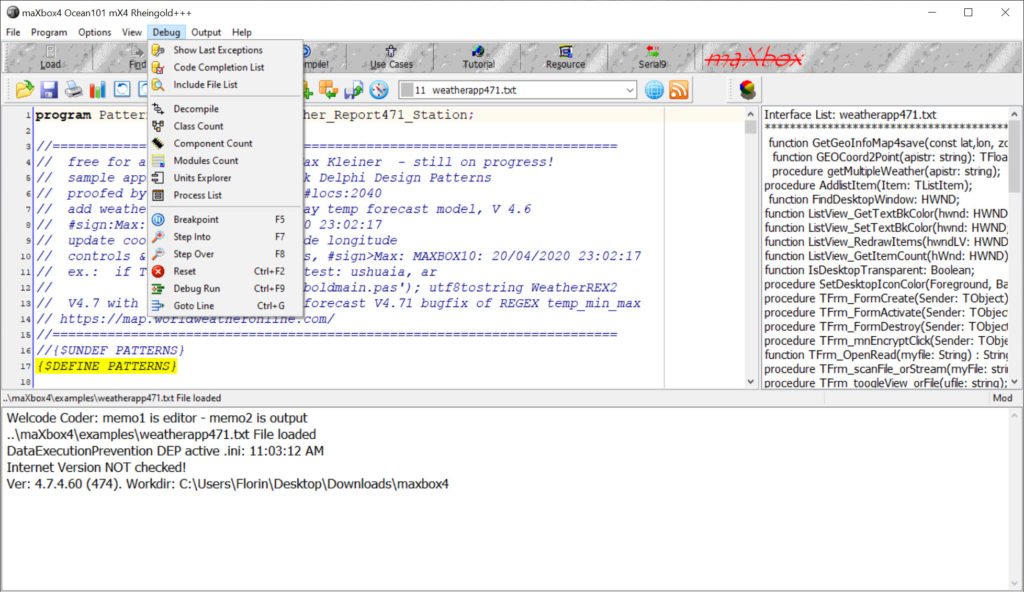Click the red maXbox logo
This screenshot has width=1024, height=592.
click(x=754, y=58)
